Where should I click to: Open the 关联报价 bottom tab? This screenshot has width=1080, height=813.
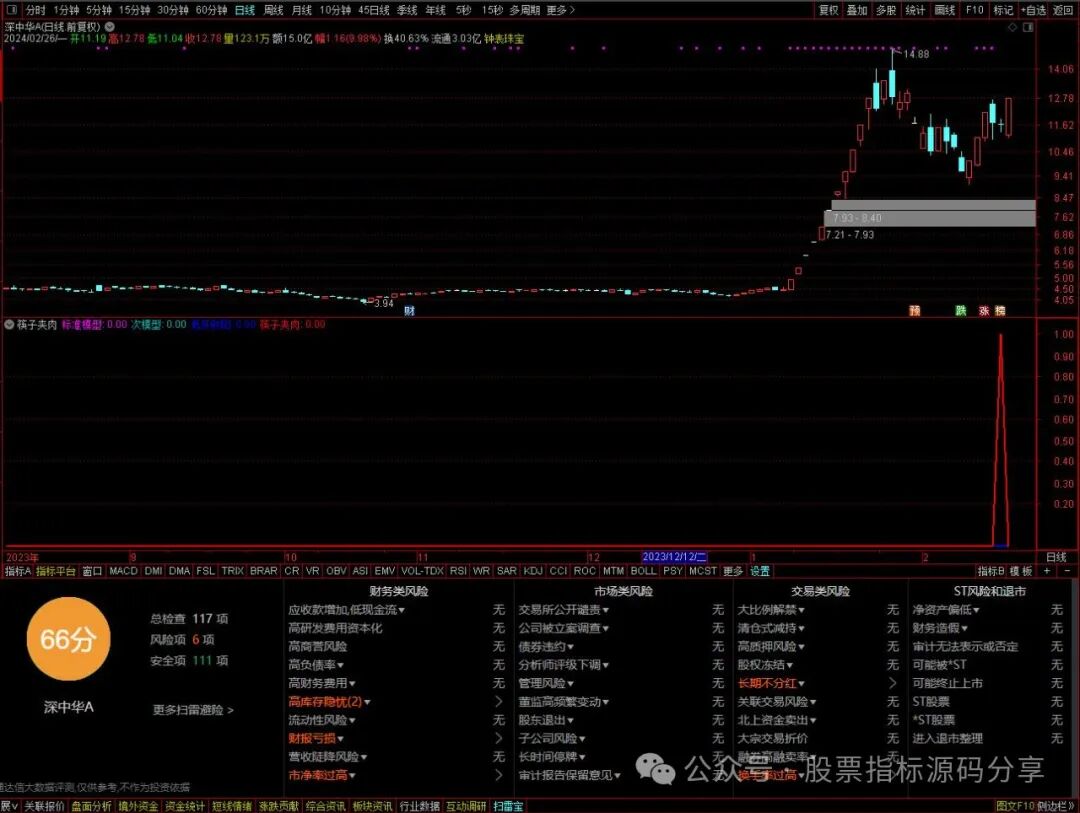pyautogui.click(x=44, y=805)
